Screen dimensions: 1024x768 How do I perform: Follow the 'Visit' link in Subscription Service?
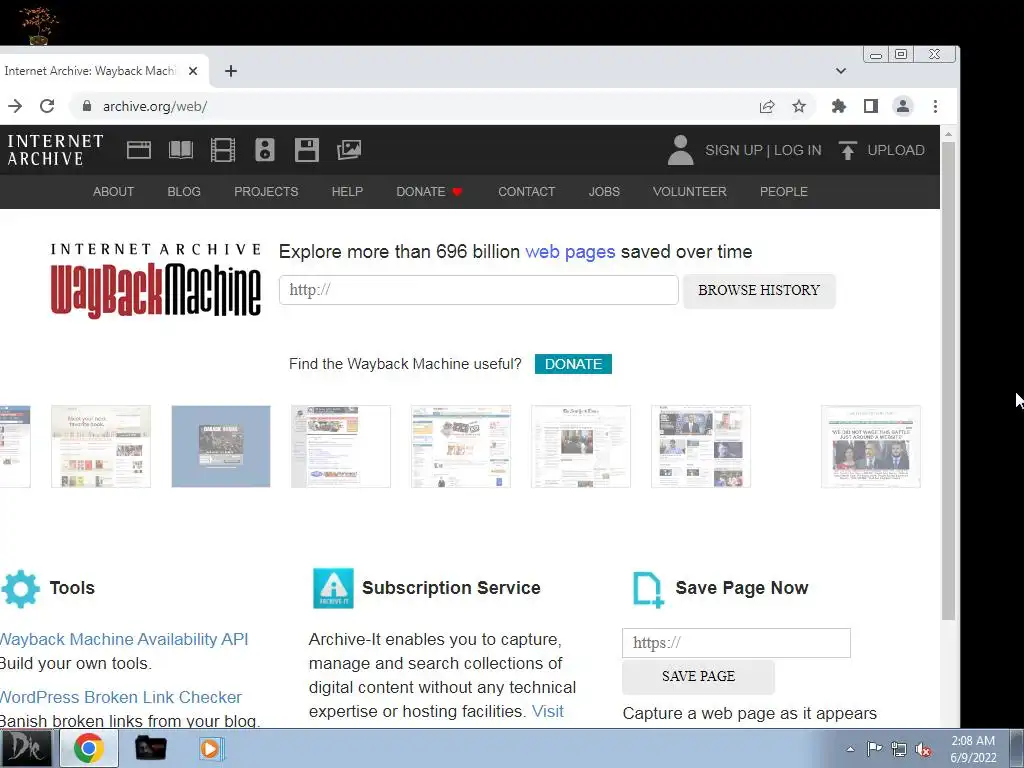(x=547, y=711)
